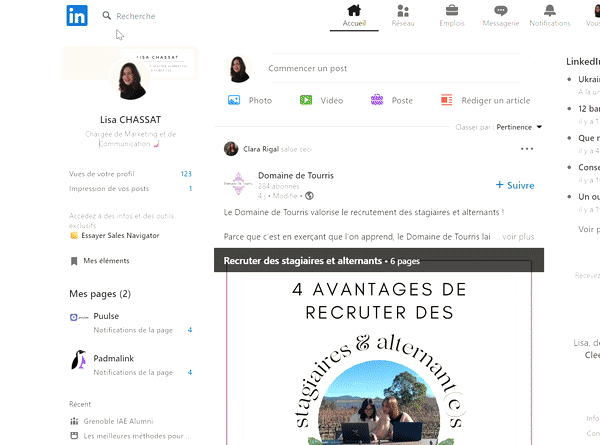Click the Emplois briefcase icon
The width and height of the screenshot is (600, 445).
pos(452,10)
